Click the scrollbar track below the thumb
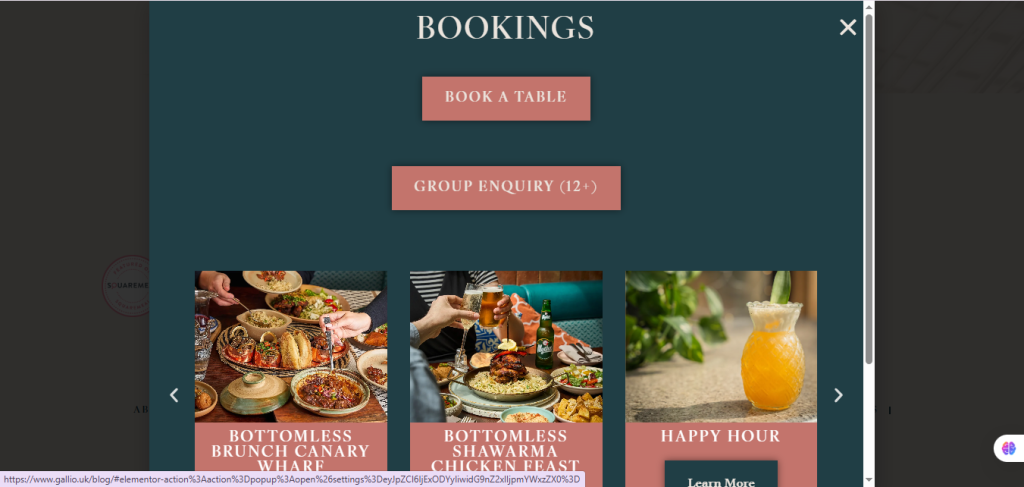This screenshot has width=1024, height=487. 869,419
